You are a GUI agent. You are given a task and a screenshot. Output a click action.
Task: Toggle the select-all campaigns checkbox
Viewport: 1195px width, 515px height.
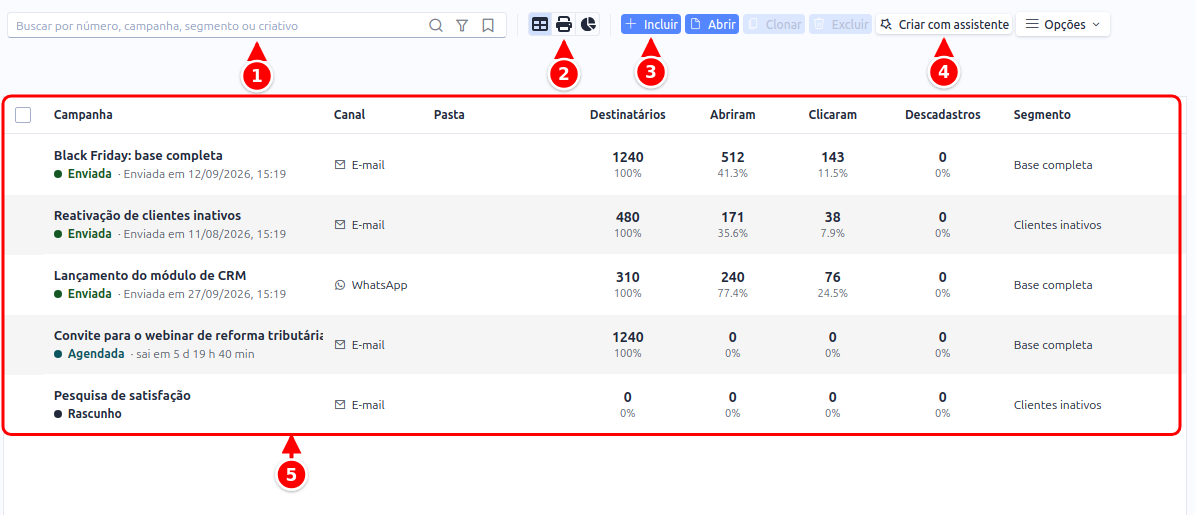(x=23, y=115)
